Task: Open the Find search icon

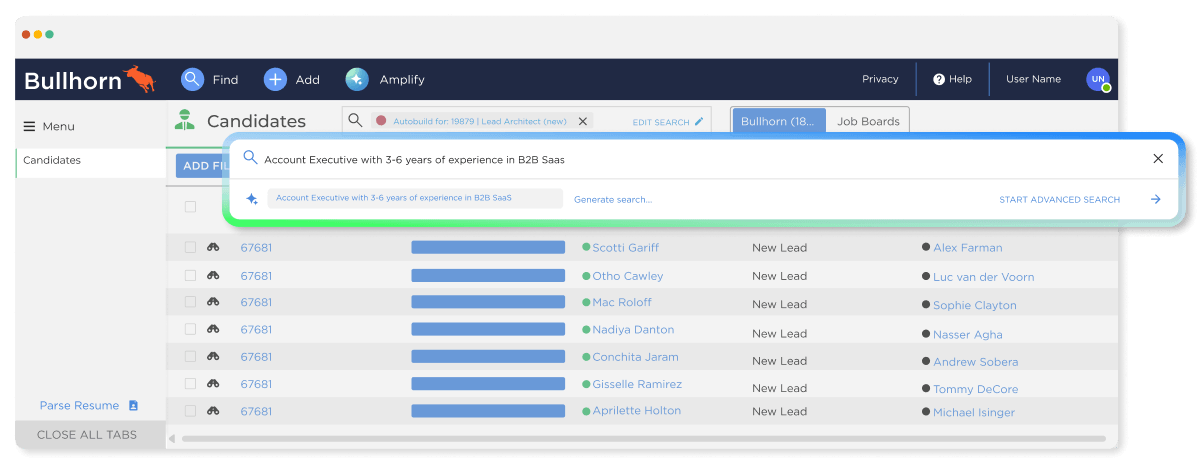Action: click(193, 79)
